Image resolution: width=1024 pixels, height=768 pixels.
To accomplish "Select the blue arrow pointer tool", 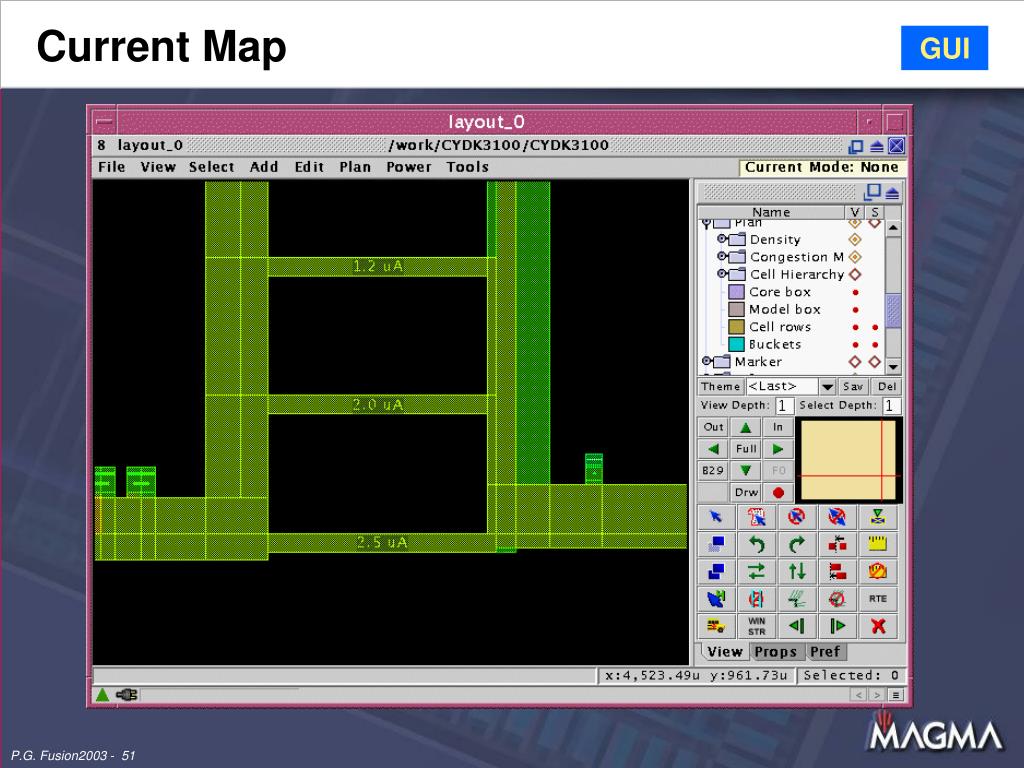I will 716,517.
